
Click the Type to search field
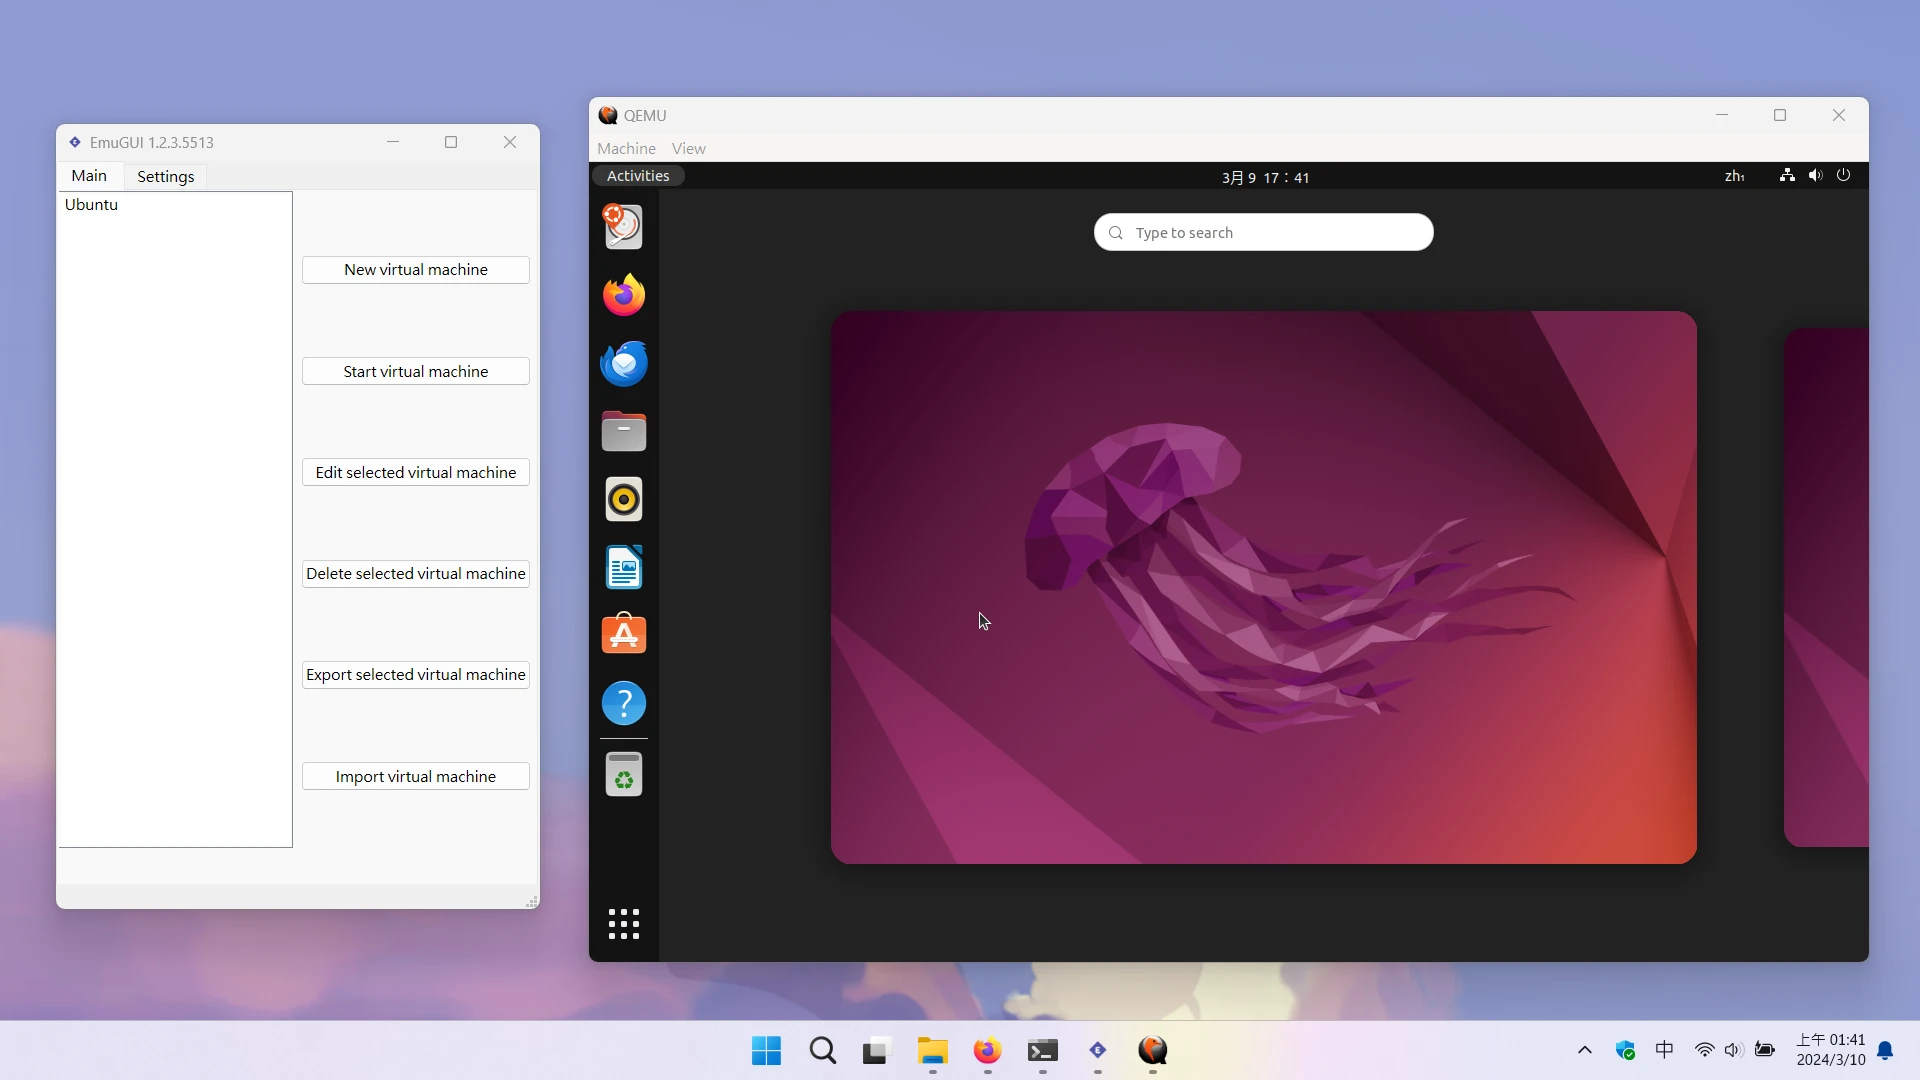[x=1264, y=232]
